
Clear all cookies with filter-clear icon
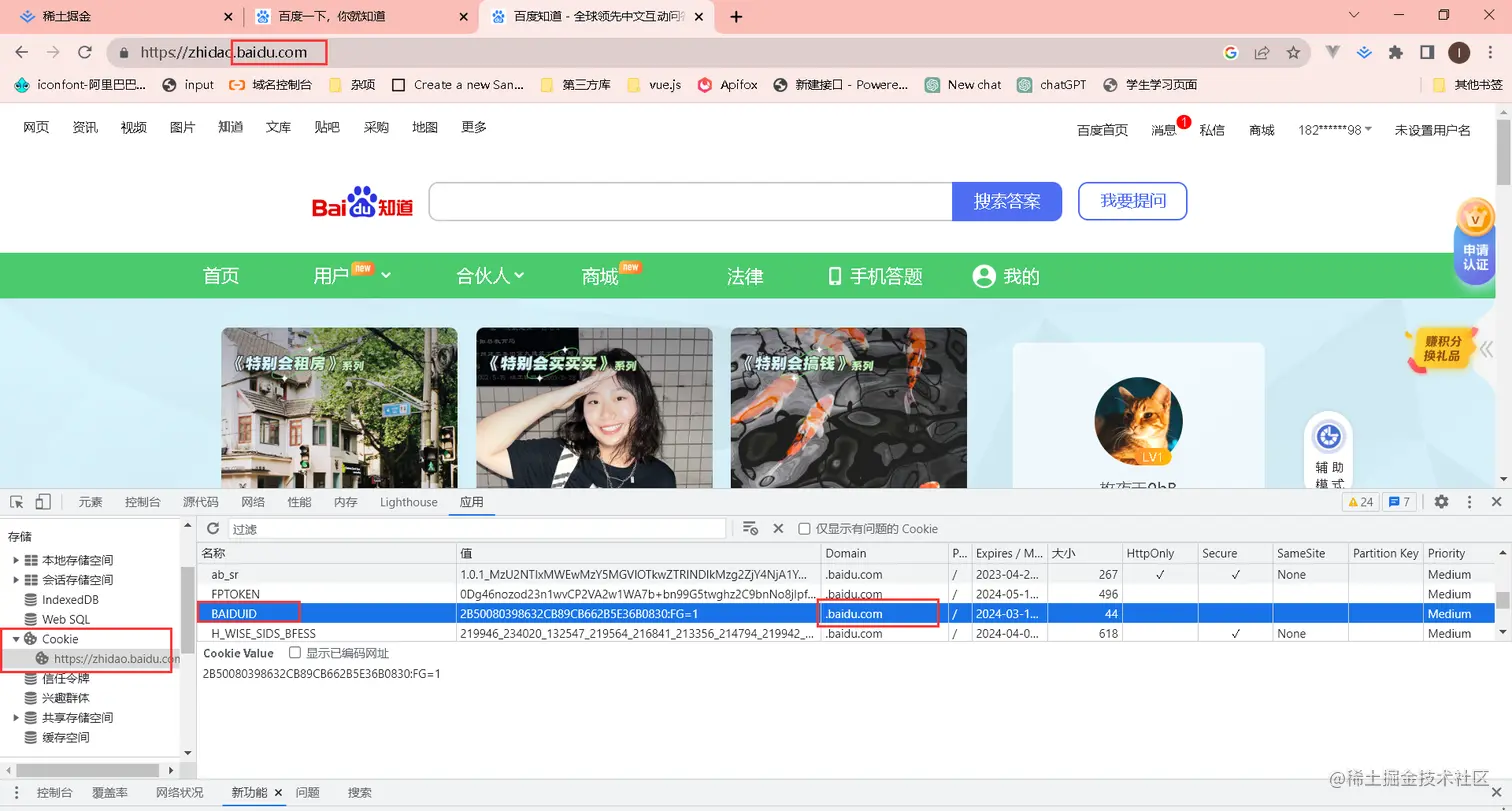[750, 528]
